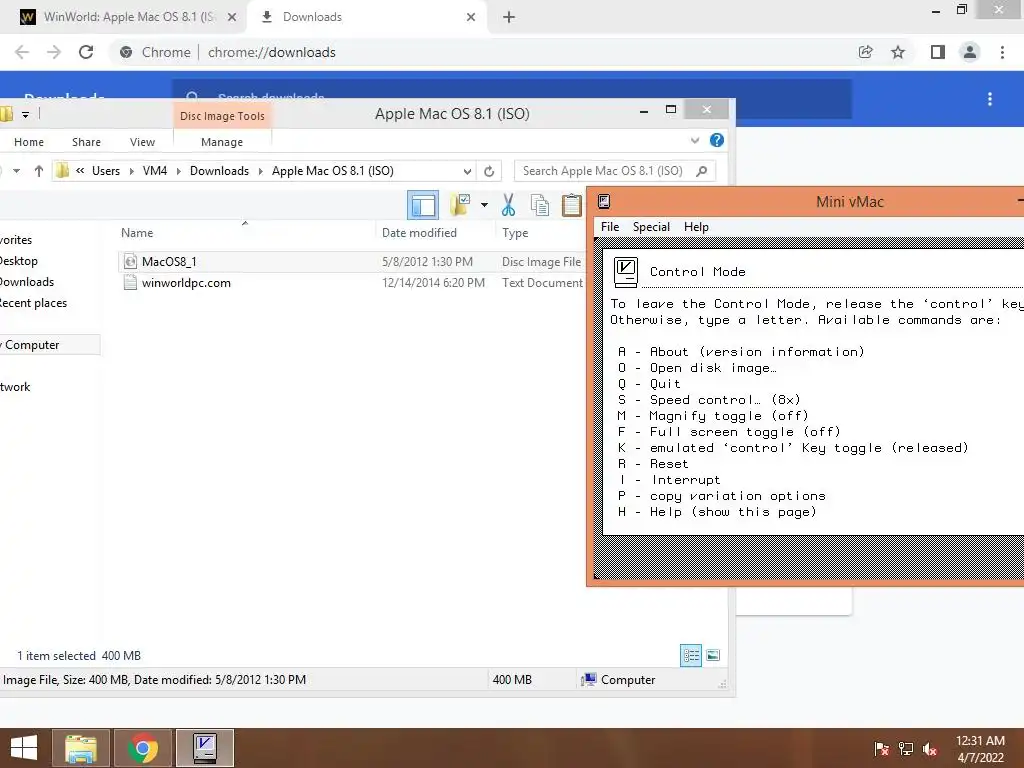Sort files by Date modified column
The width and height of the screenshot is (1024, 768).
419,232
